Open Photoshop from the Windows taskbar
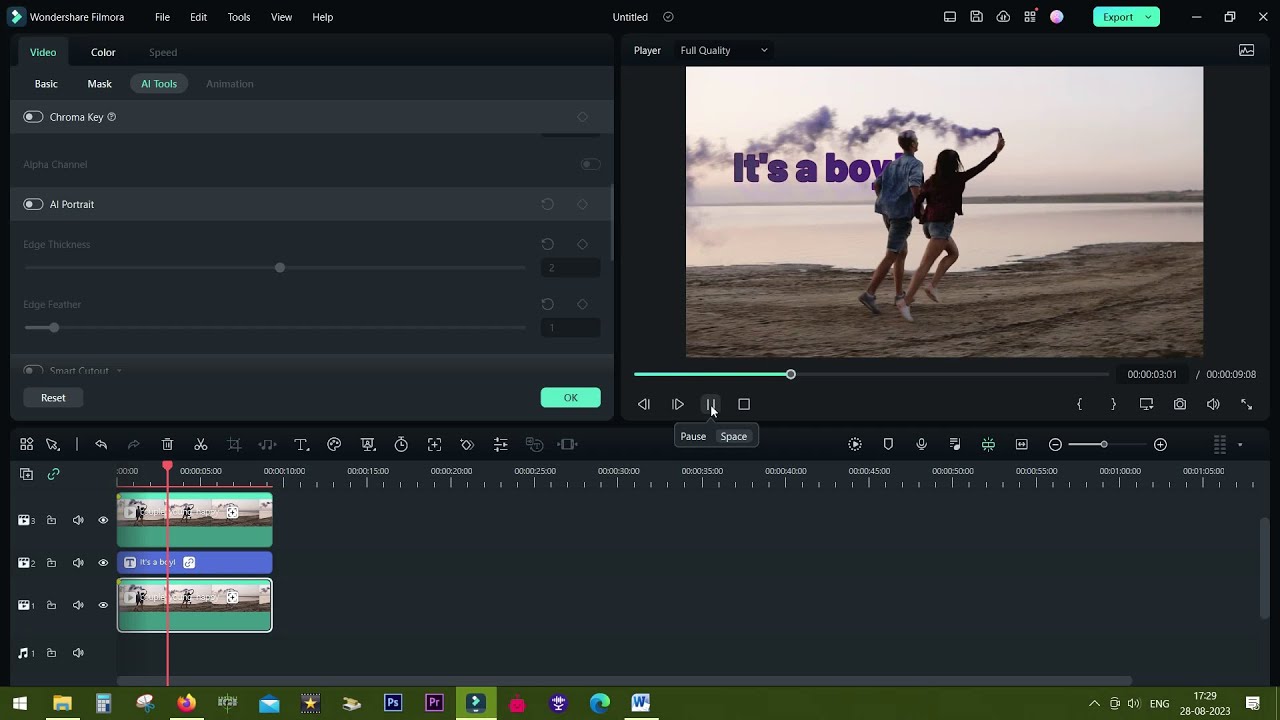Viewport: 1280px width, 720px height. pos(393,704)
